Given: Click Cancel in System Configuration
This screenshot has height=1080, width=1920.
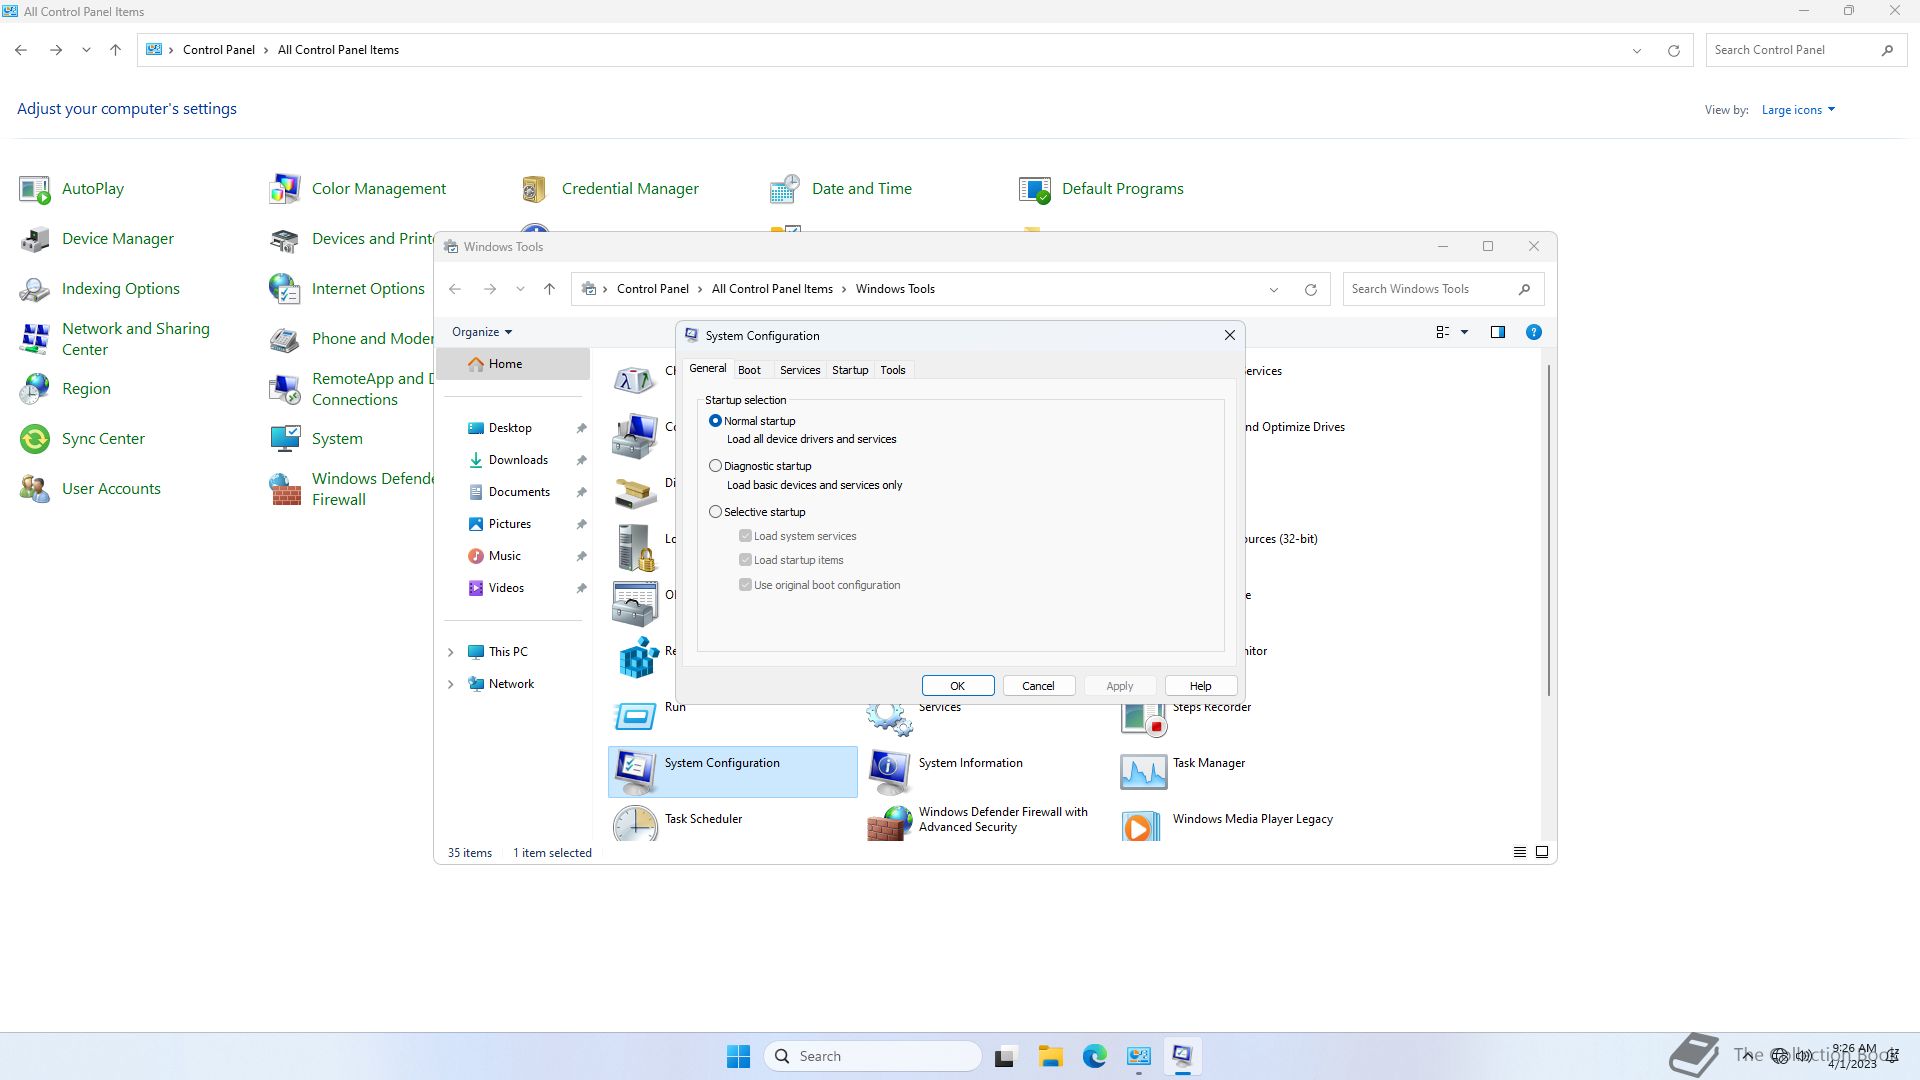Looking at the screenshot, I should click(1038, 686).
